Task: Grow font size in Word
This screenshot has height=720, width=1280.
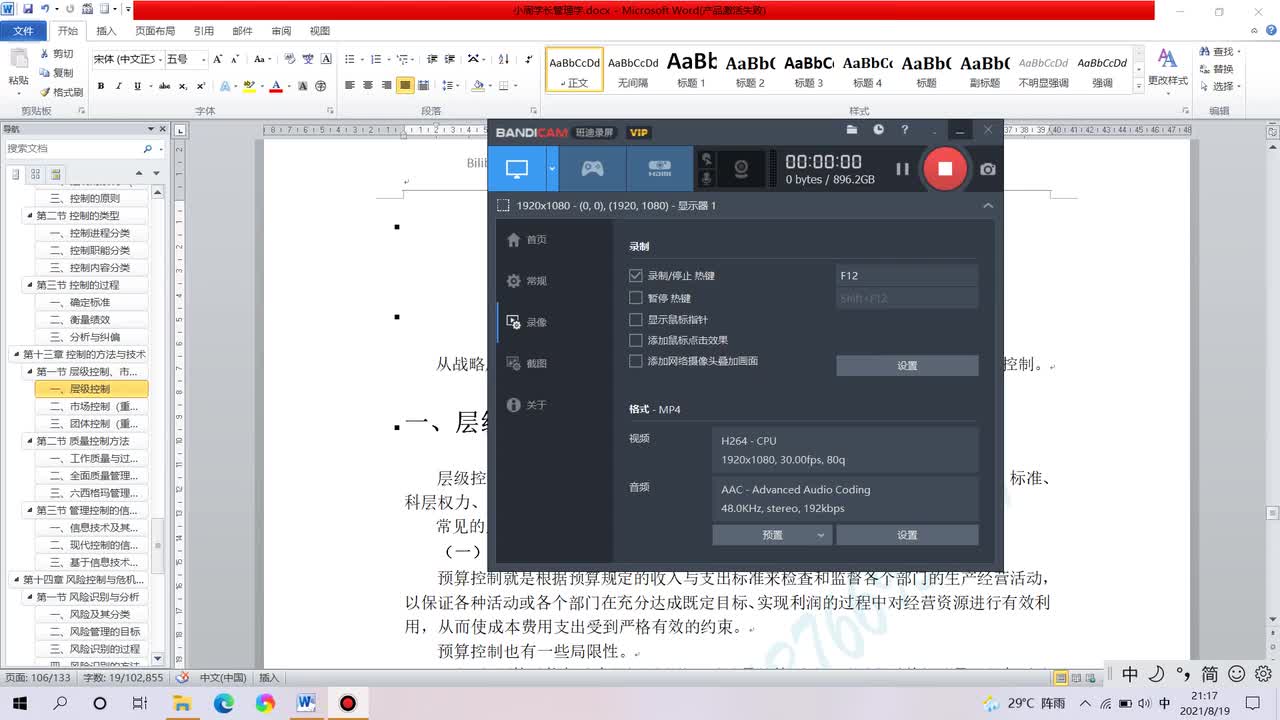Action: (219, 60)
